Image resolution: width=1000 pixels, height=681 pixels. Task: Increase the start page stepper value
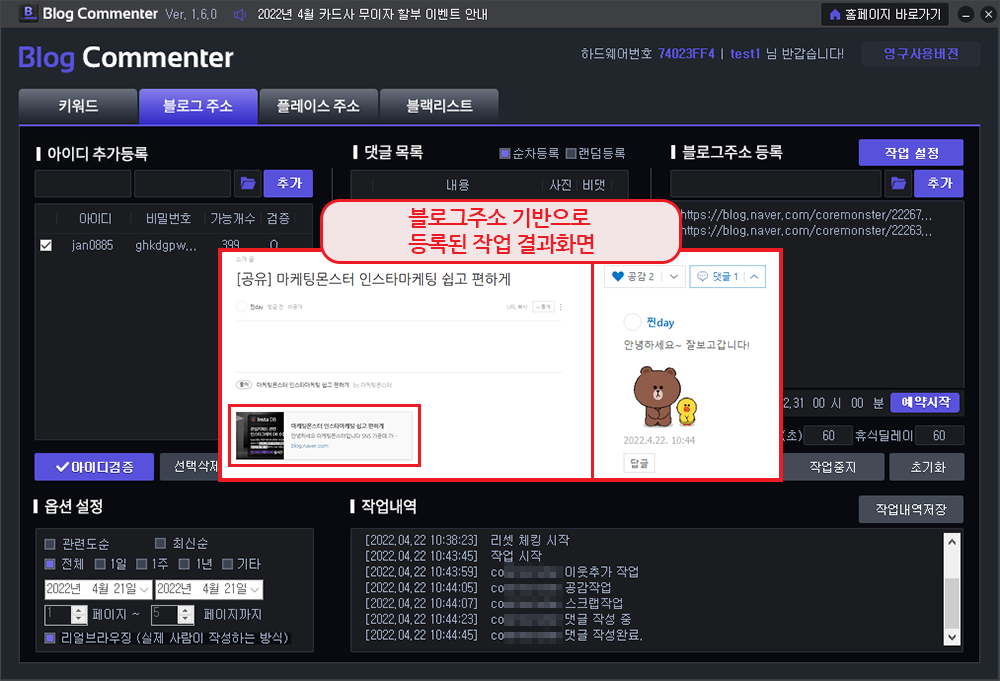click(x=78, y=610)
